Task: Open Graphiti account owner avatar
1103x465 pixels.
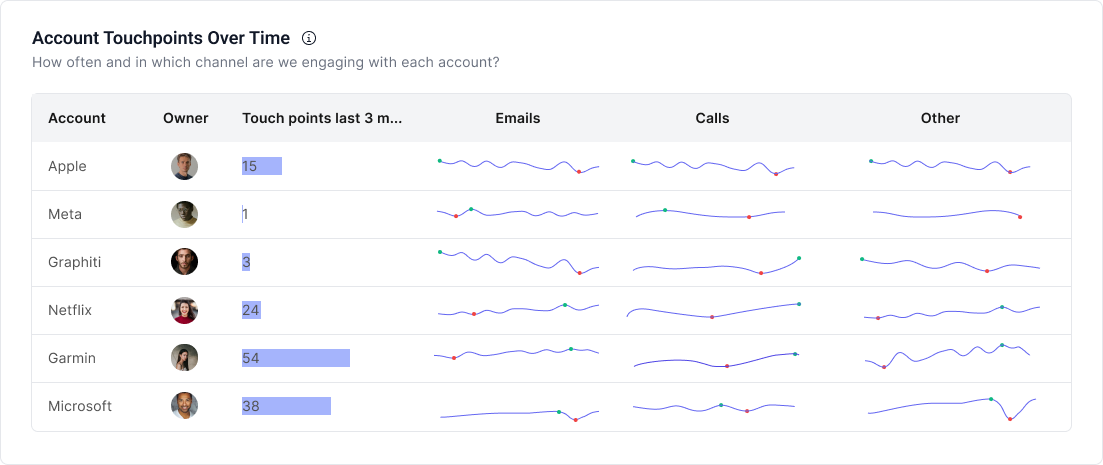Action: pyautogui.click(x=184, y=262)
